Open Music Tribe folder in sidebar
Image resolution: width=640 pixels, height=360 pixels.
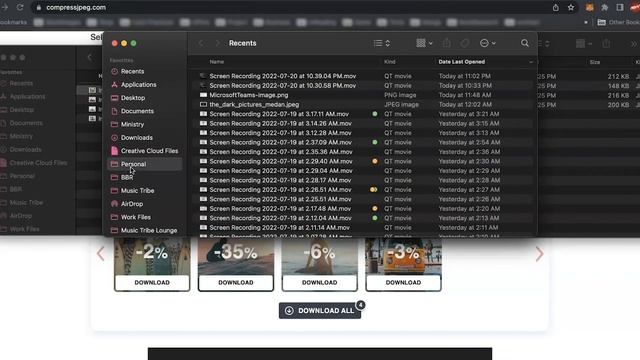[138, 191]
